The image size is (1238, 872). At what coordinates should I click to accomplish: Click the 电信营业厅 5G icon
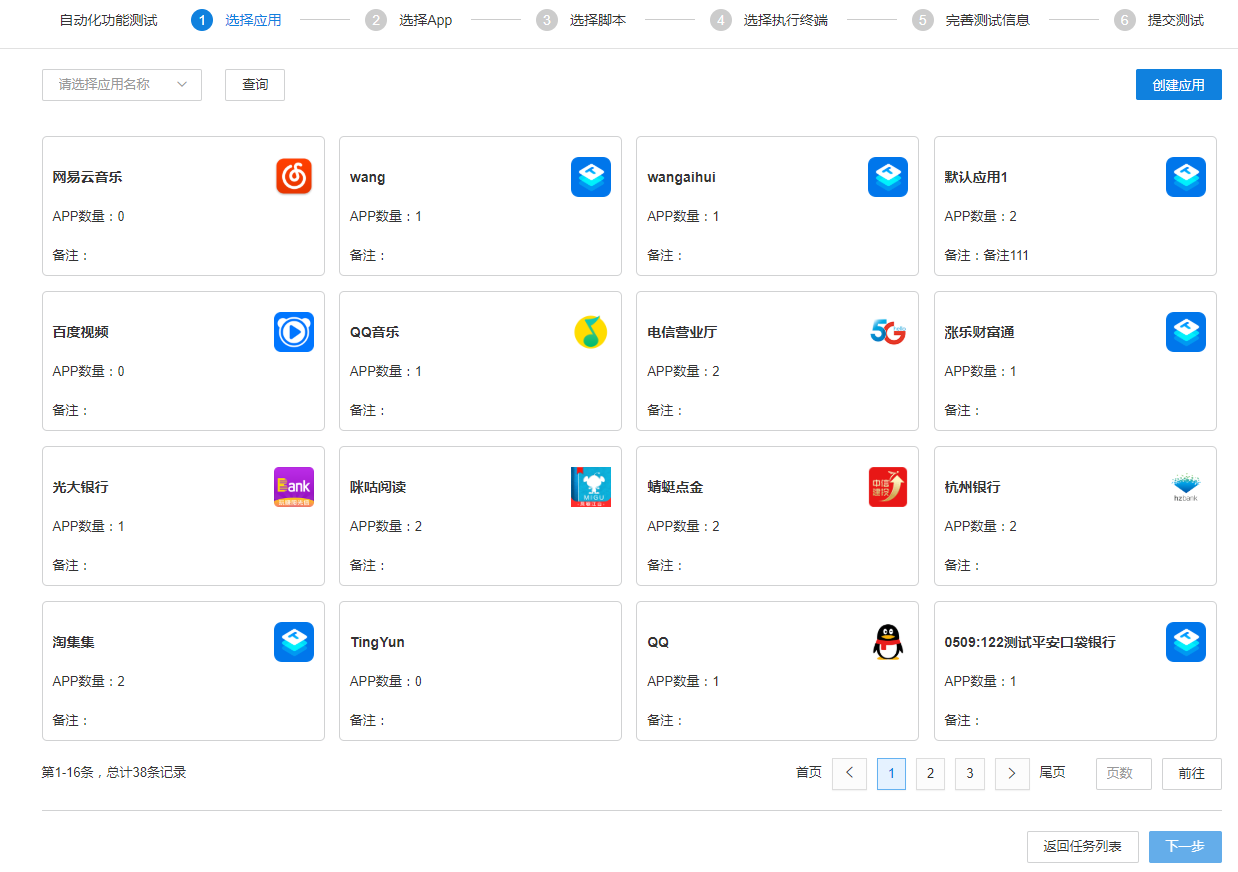pyautogui.click(x=888, y=332)
